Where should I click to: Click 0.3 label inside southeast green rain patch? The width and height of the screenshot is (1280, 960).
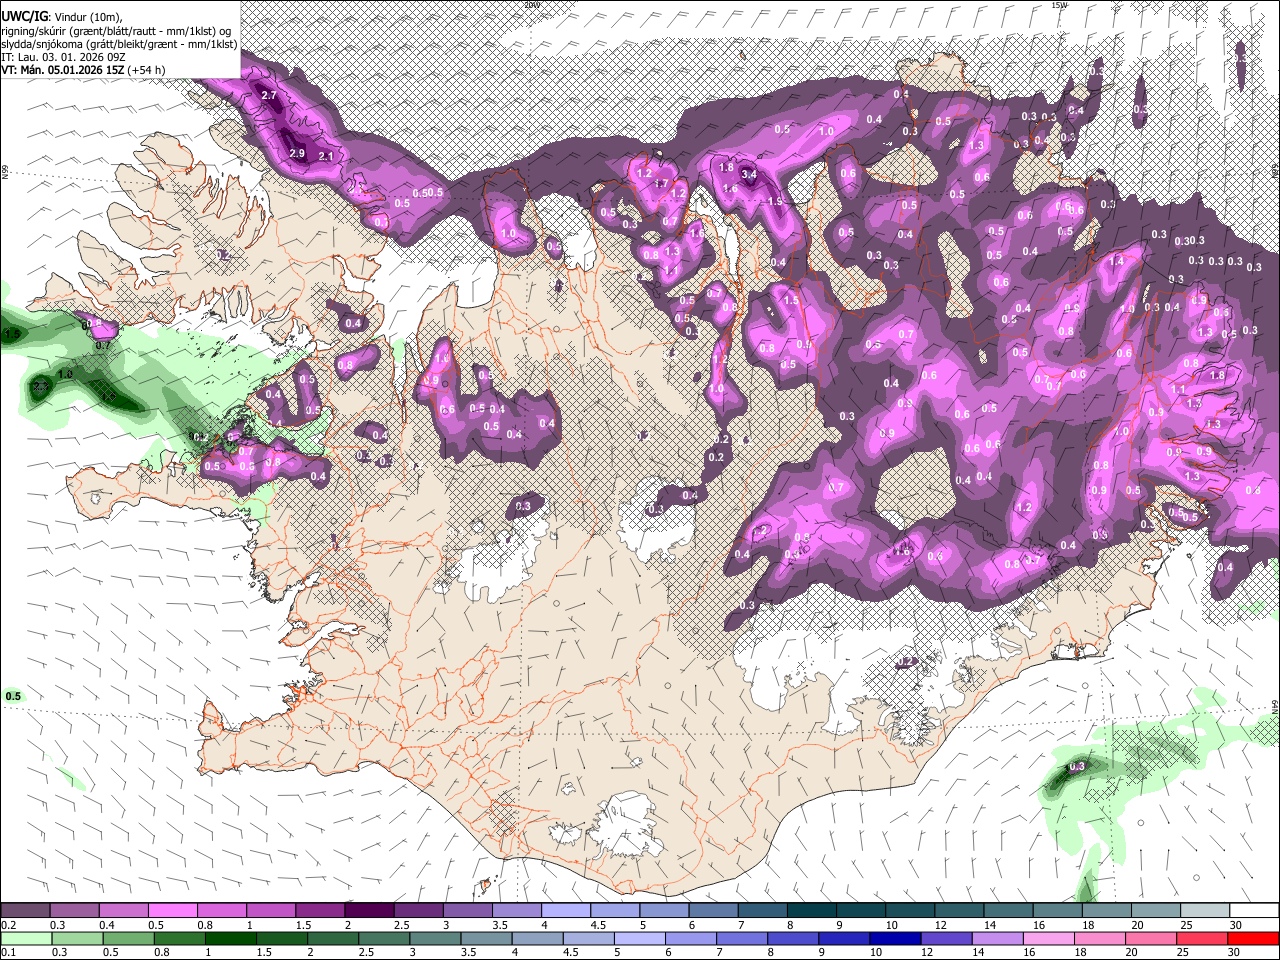1077,767
